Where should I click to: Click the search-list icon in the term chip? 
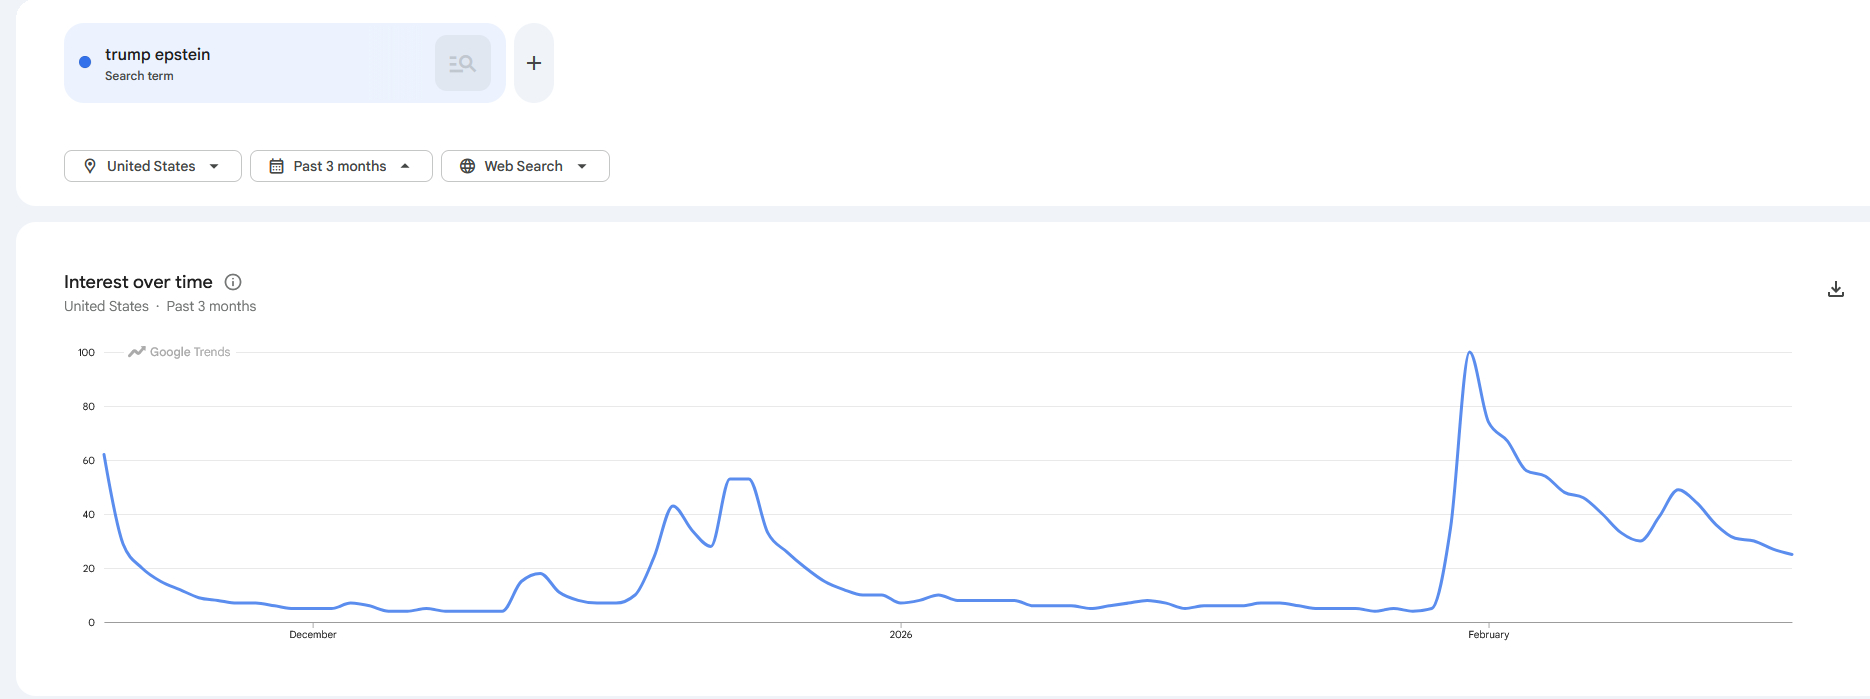tap(462, 63)
